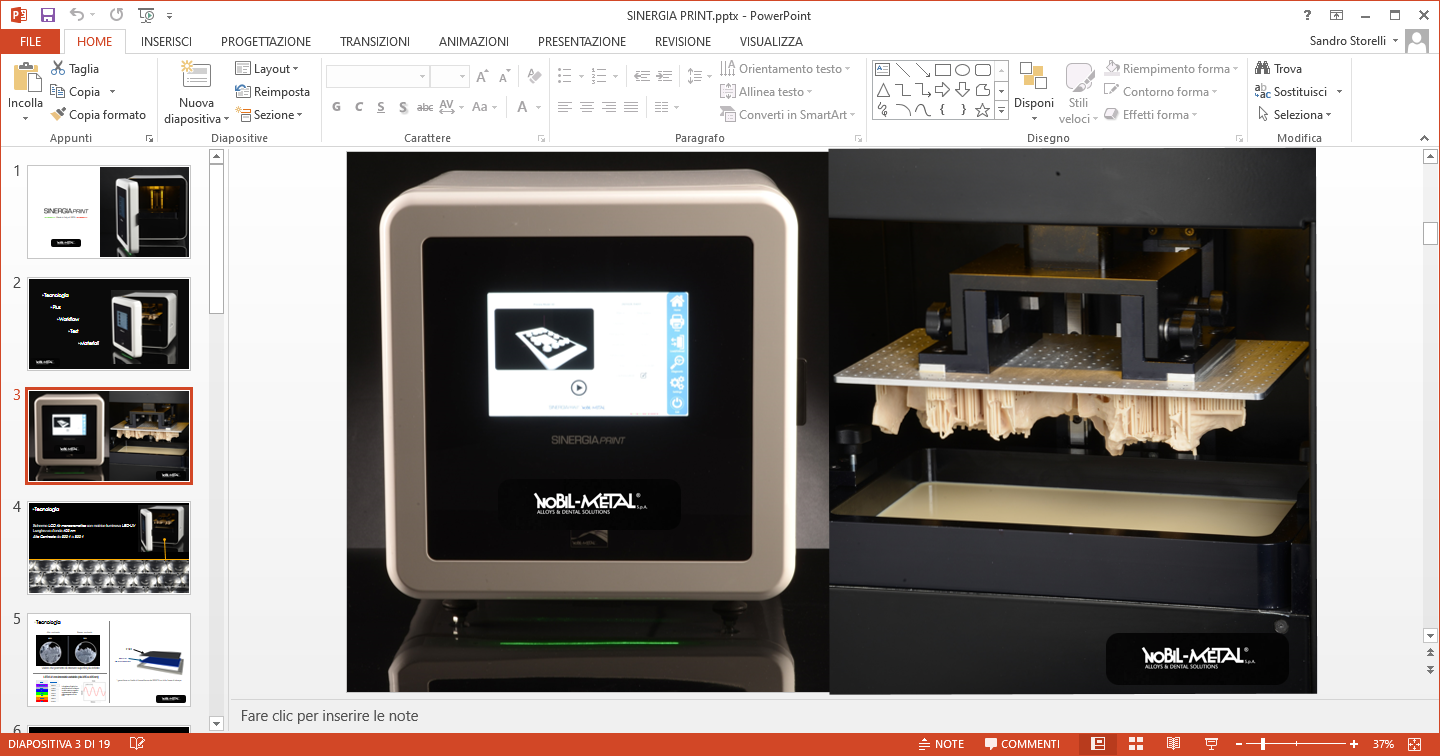This screenshot has width=1440, height=756.
Task: Open the PRESENTAZIONE tab
Action: coord(582,42)
